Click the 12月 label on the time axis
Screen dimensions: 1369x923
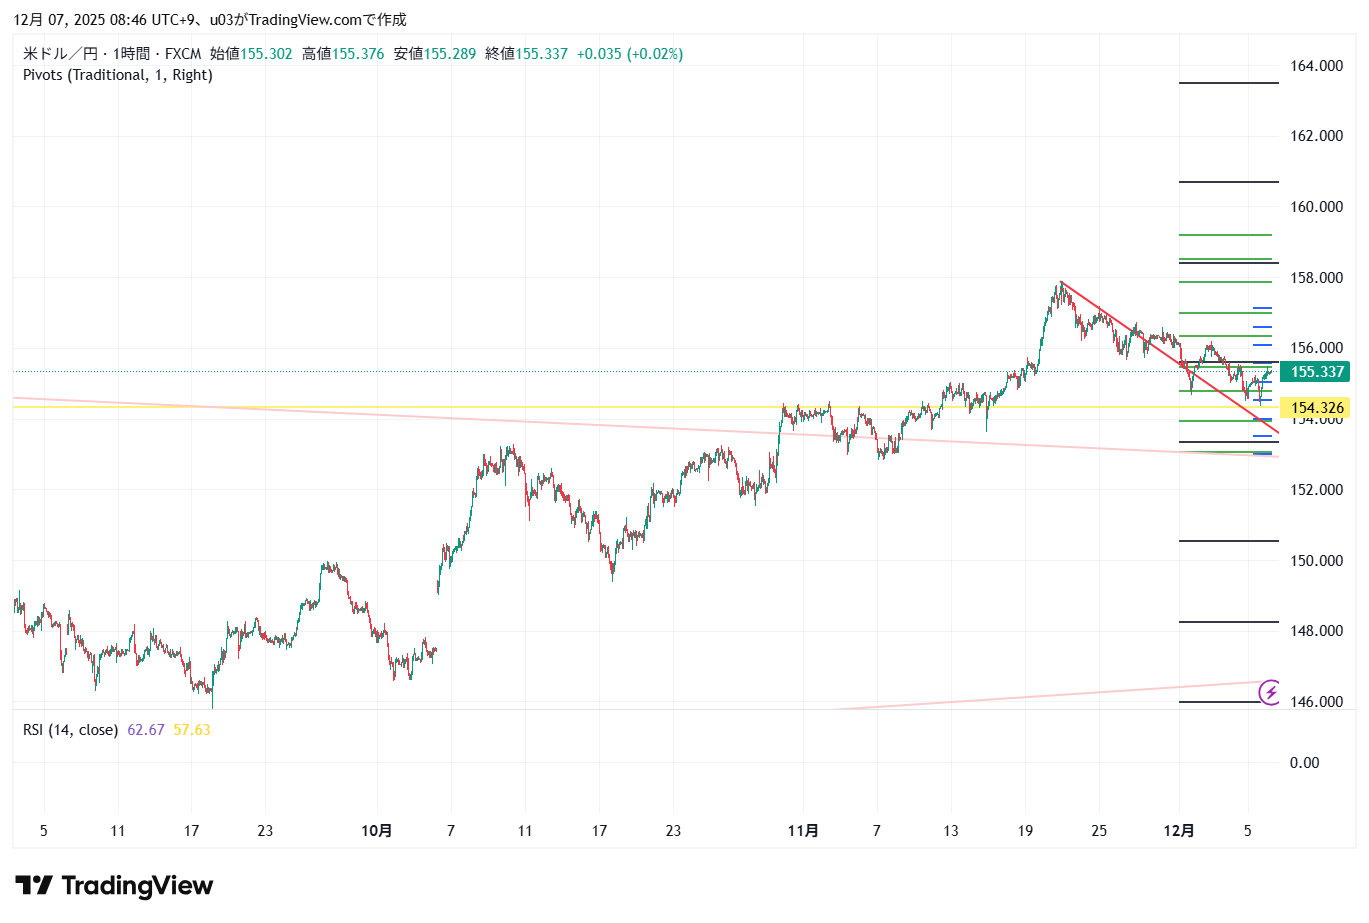pyautogui.click(x=1180, y=831)
